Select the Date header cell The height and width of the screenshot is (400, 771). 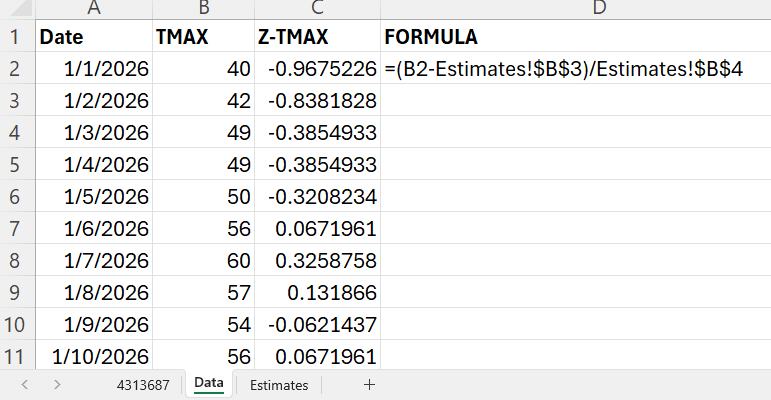coord(94,37)
